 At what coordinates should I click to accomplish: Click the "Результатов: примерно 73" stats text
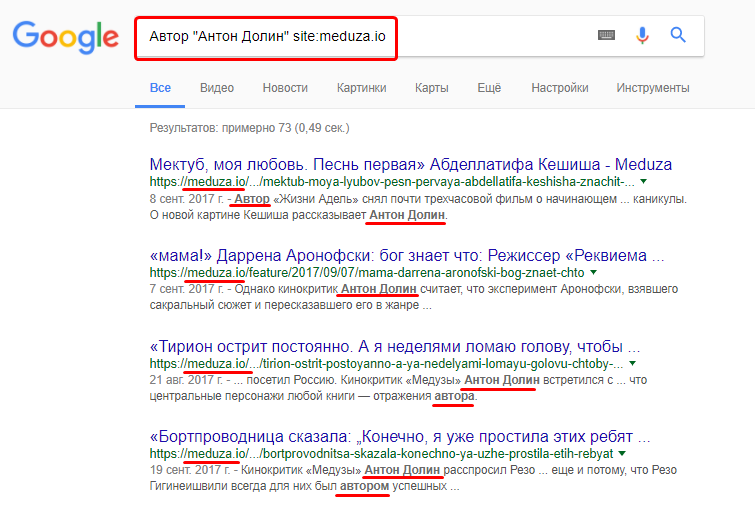(249, 128)
